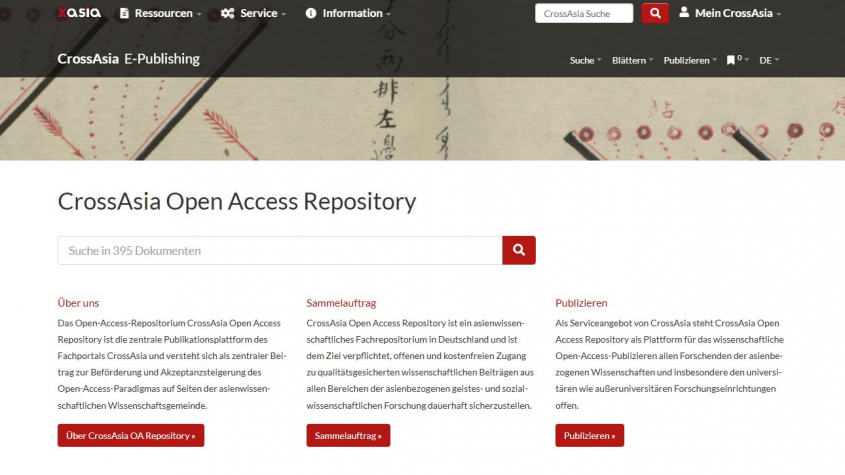This screenshot has width=845, height=475.
Task: Click the Über CrossAsia OA Repository button
Action: tap(131, 435)
